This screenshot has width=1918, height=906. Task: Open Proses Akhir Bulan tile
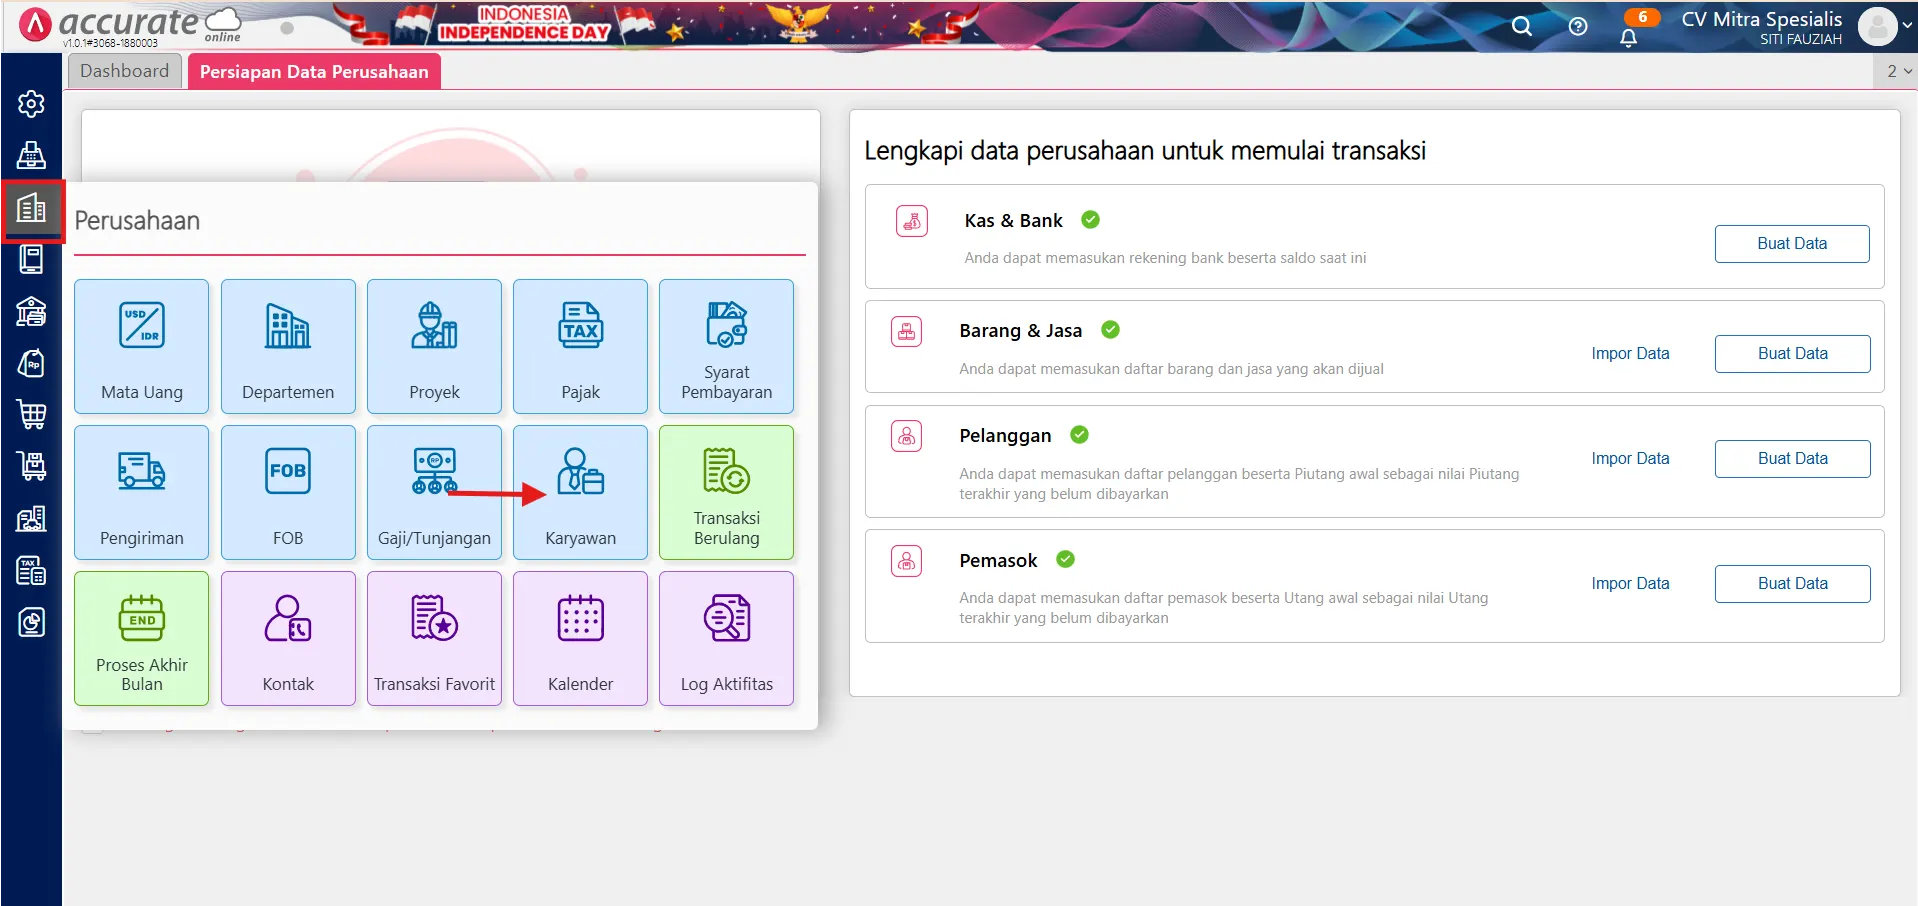142,639
